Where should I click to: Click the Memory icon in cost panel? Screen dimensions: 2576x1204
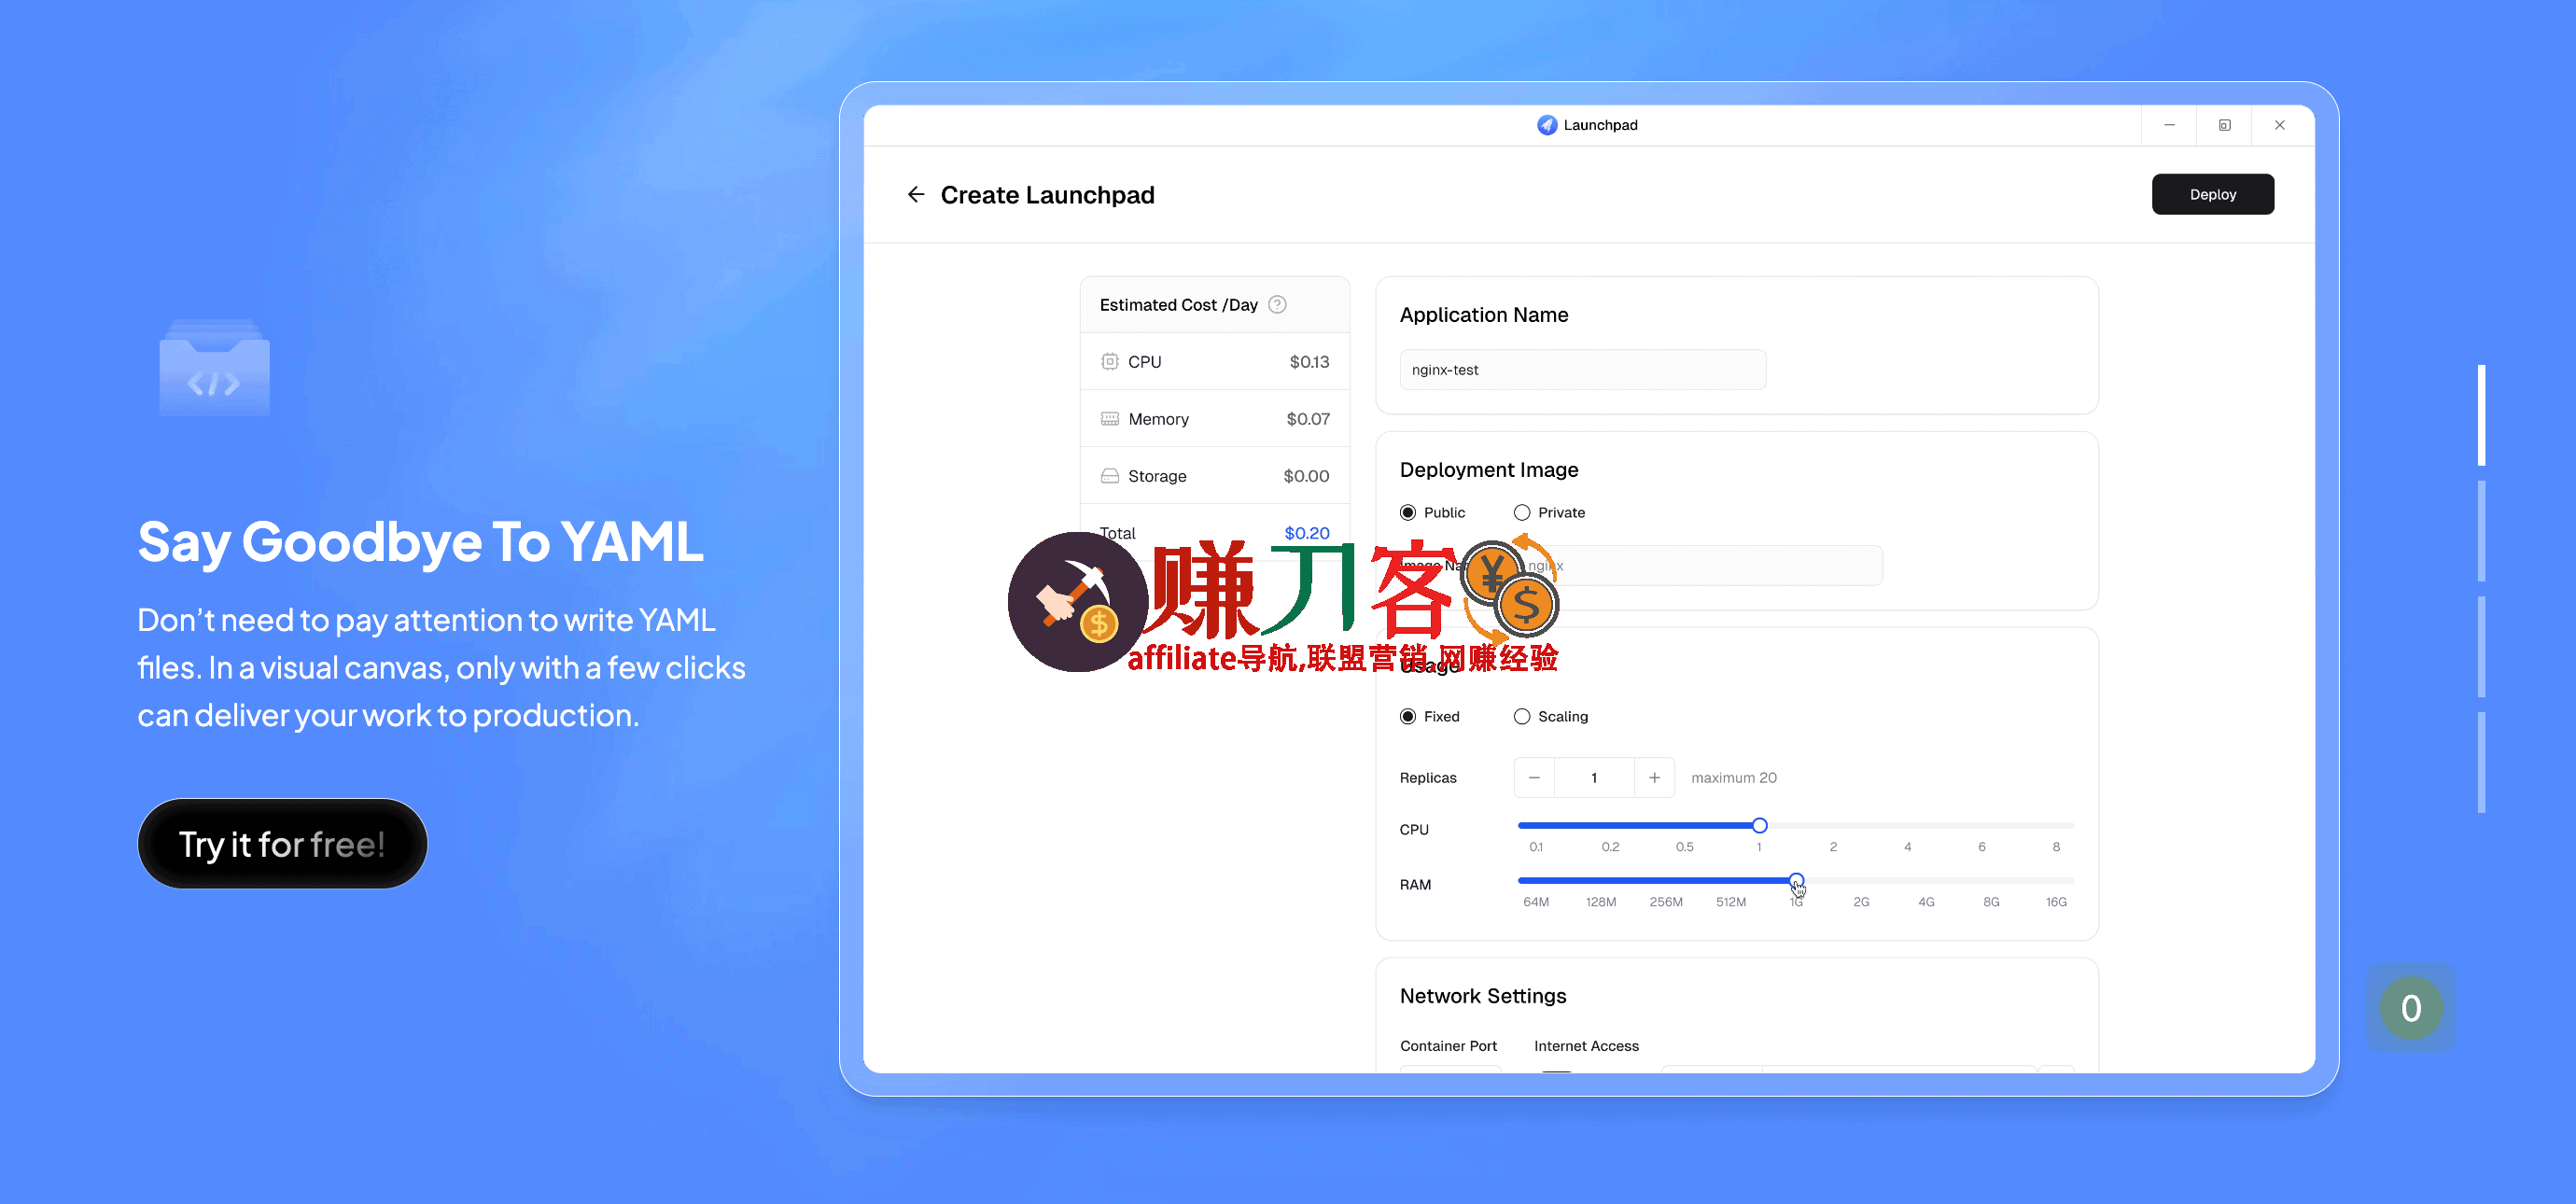click(x=1109, y=419)
